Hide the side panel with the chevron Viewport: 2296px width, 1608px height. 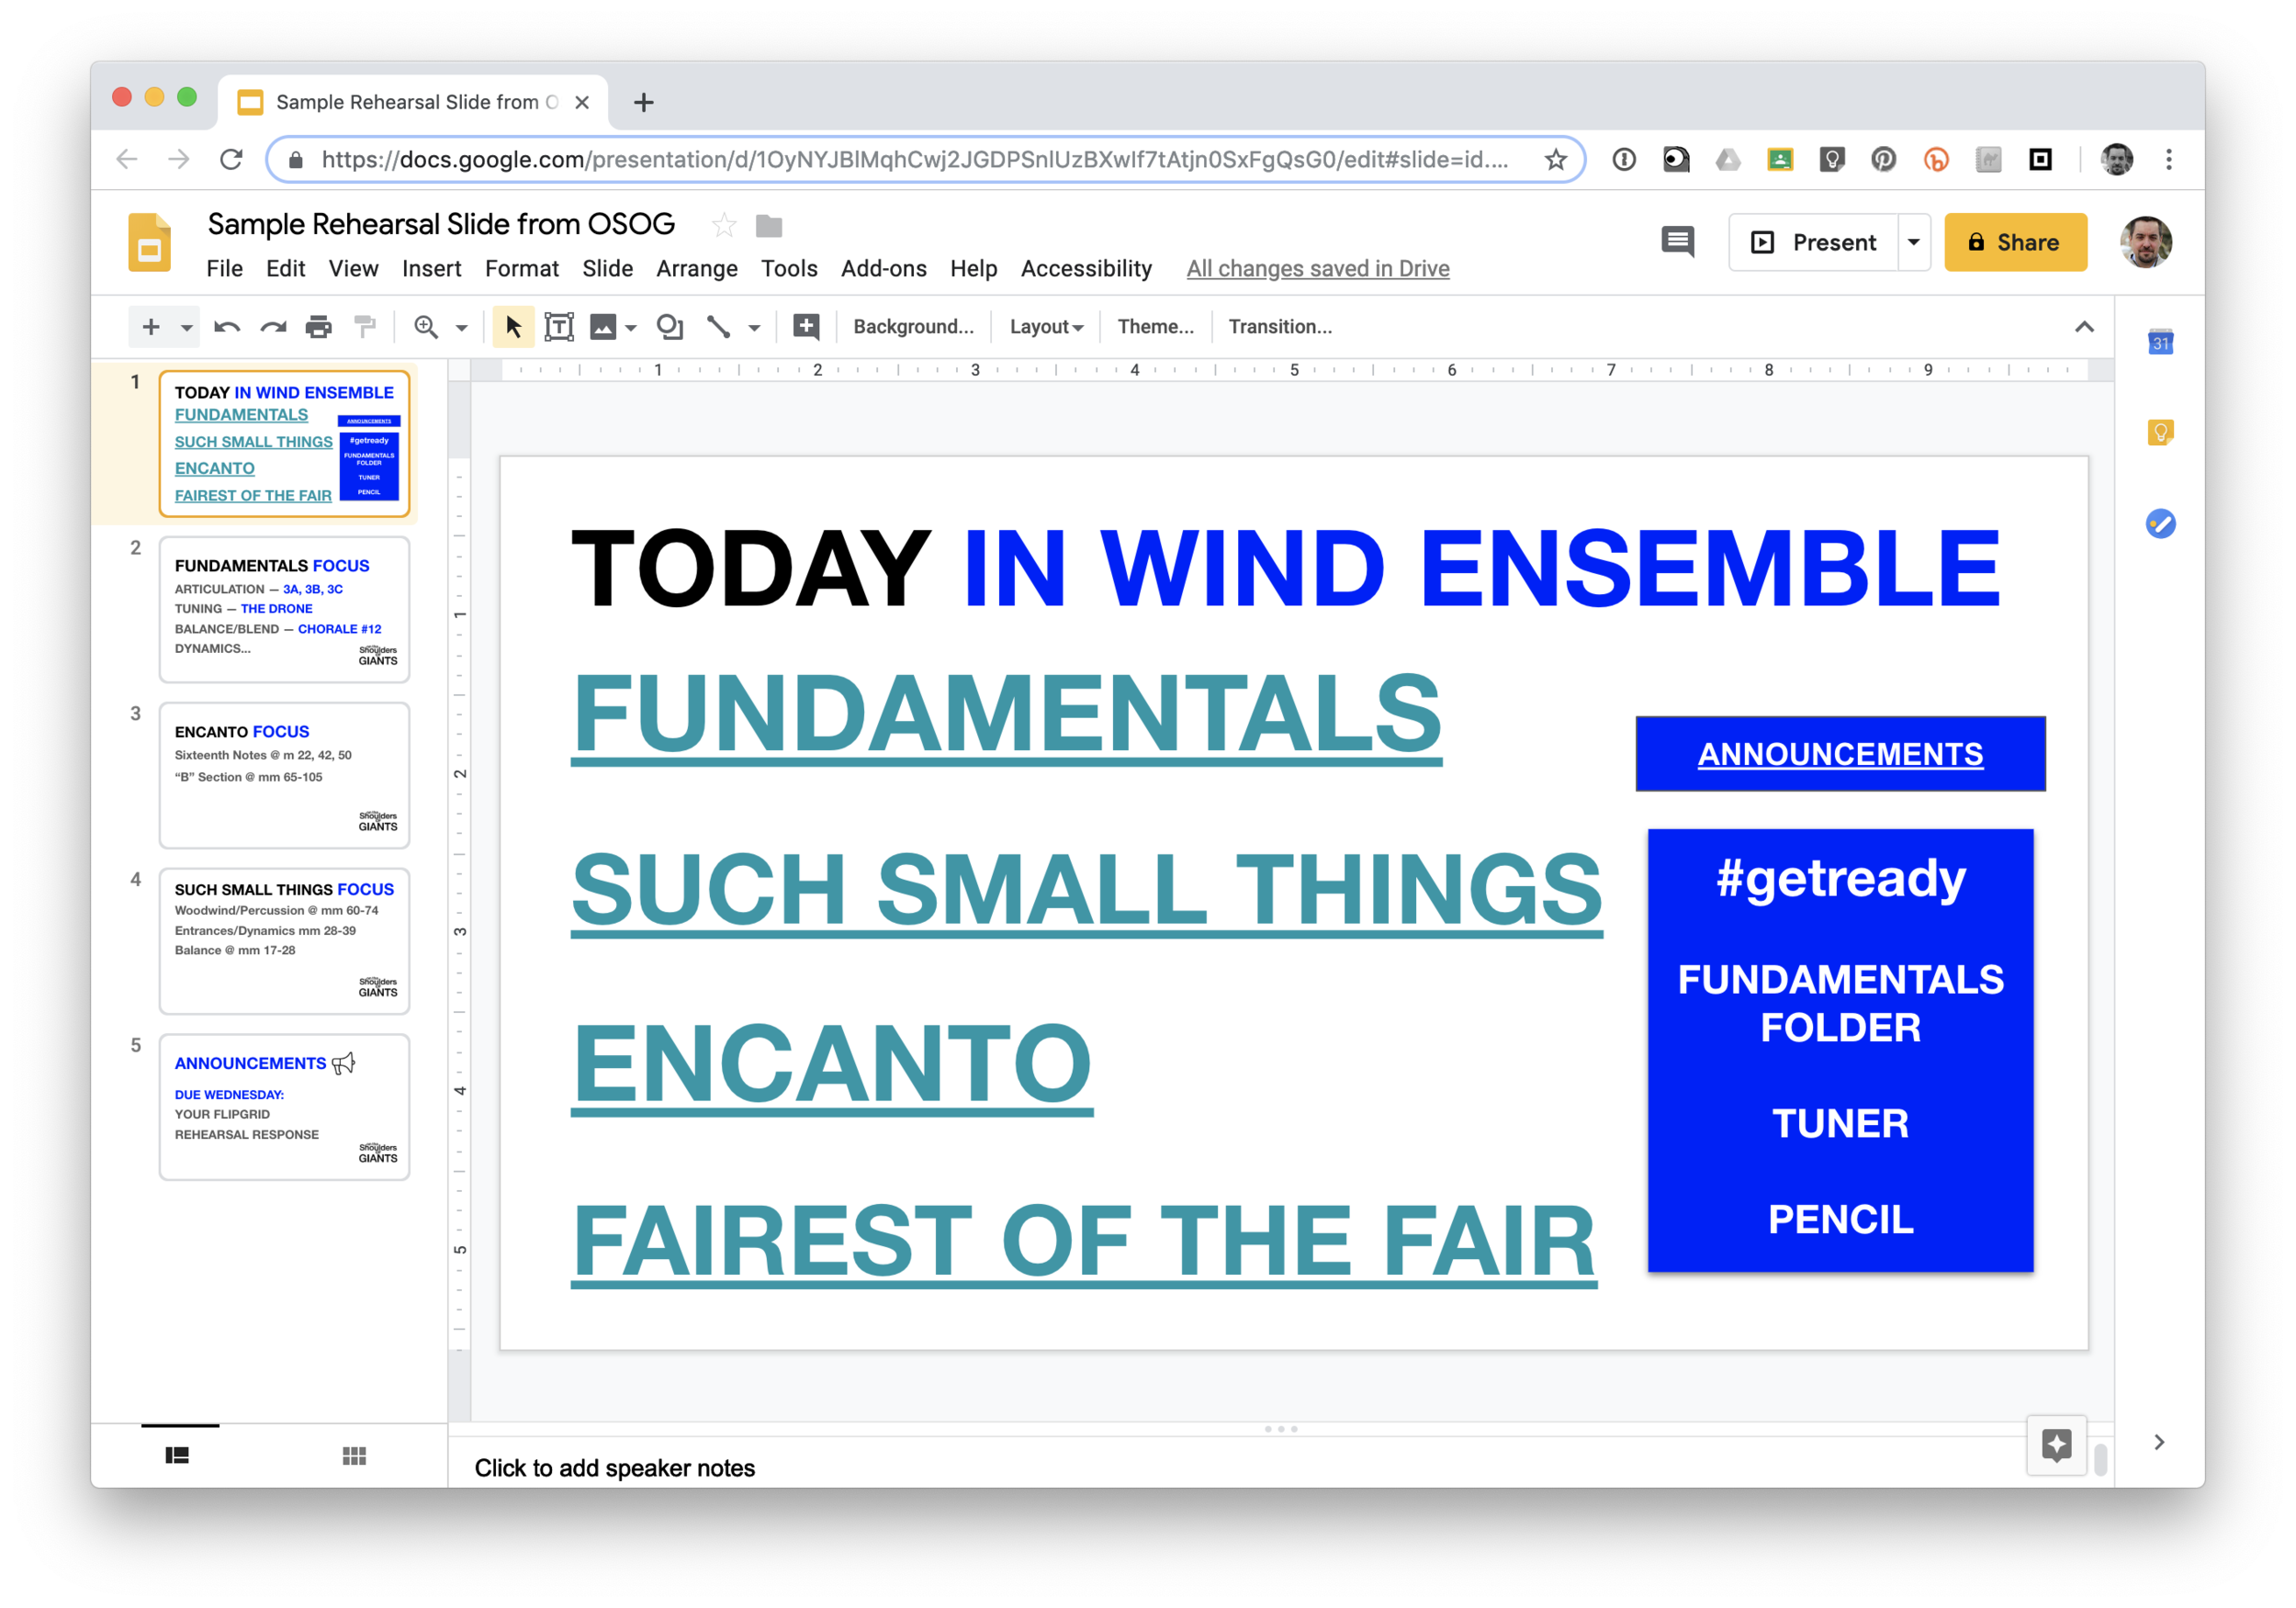[2158, 1442]
